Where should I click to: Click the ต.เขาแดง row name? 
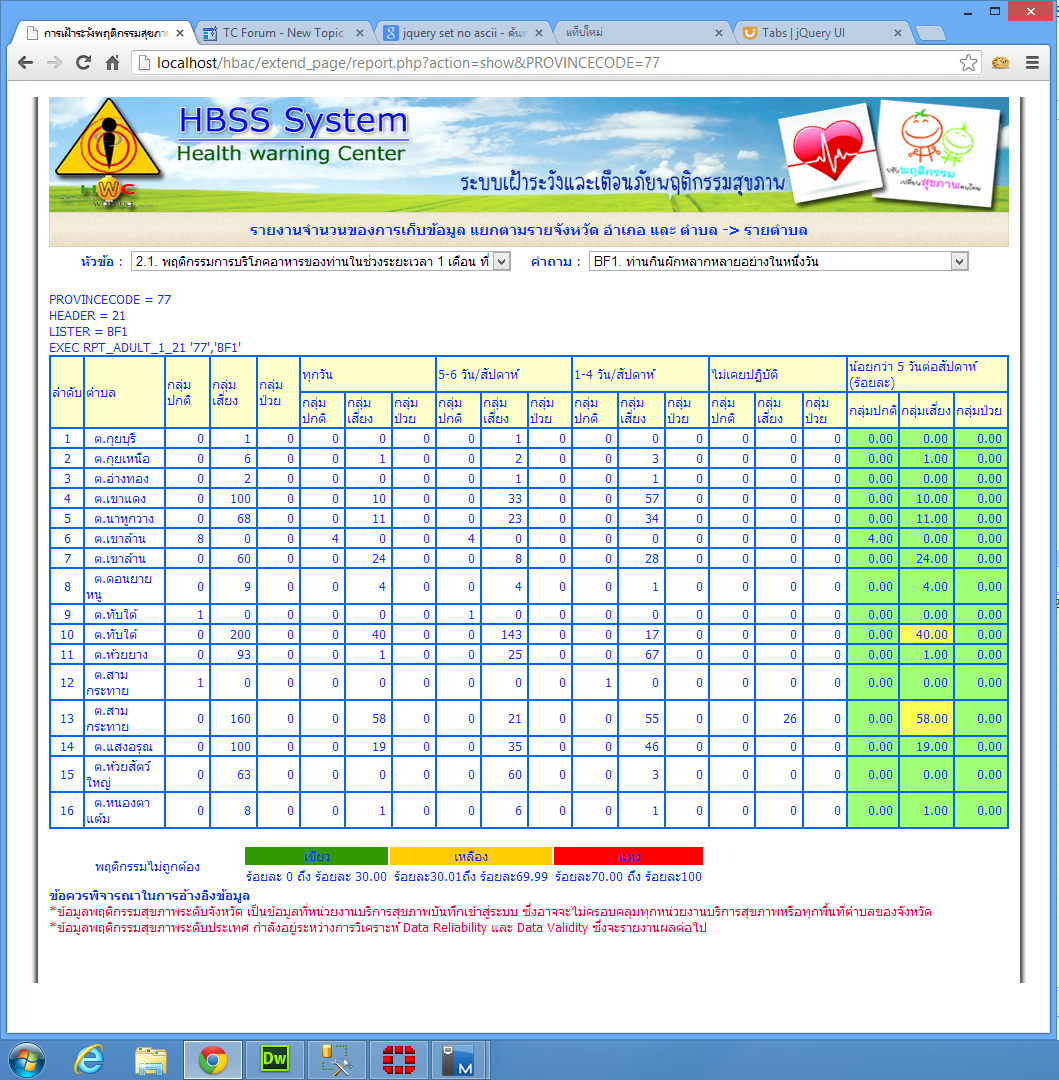[120, 499]
